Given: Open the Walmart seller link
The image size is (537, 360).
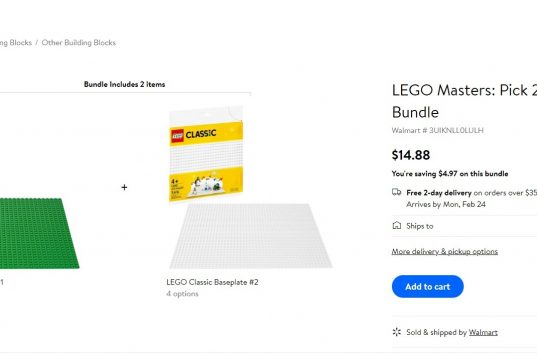Looking at the screenshot, I should point(483,332).
